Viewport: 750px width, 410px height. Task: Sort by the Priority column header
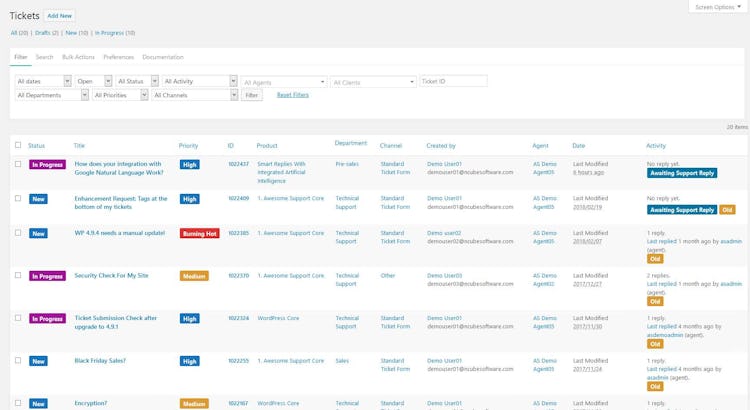point(188,145)
